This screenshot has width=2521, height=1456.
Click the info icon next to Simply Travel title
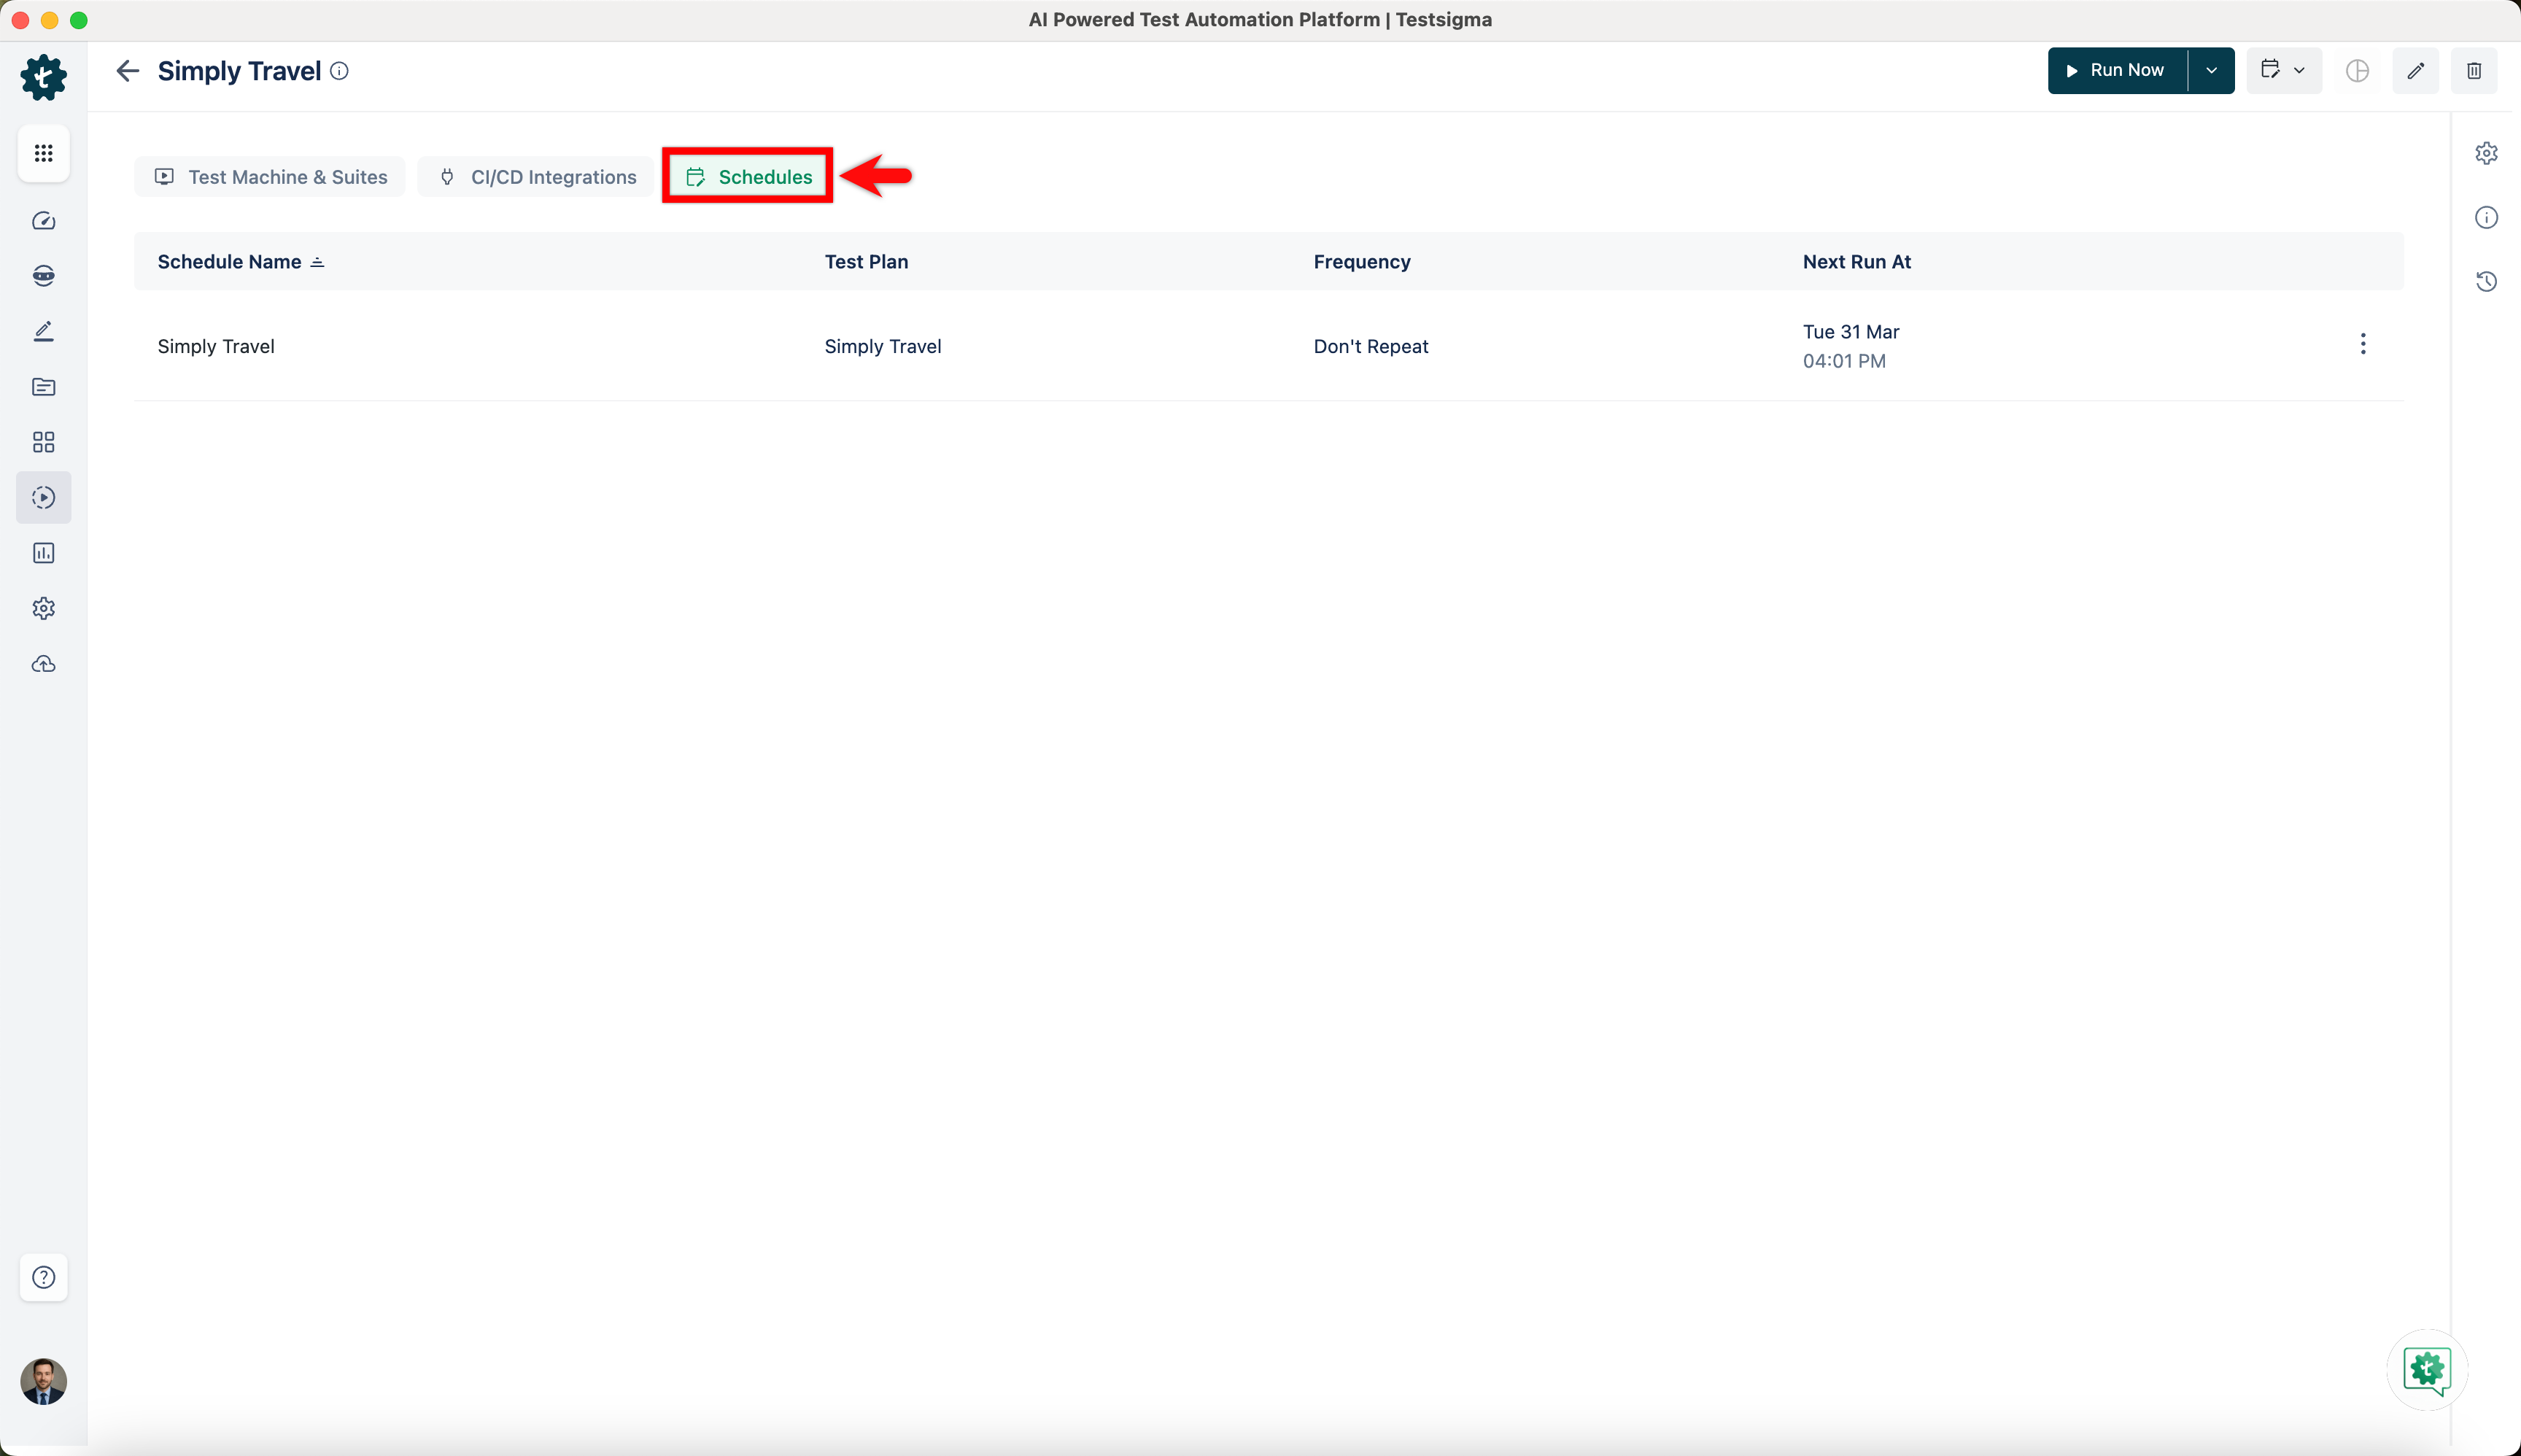pos(339,71)
